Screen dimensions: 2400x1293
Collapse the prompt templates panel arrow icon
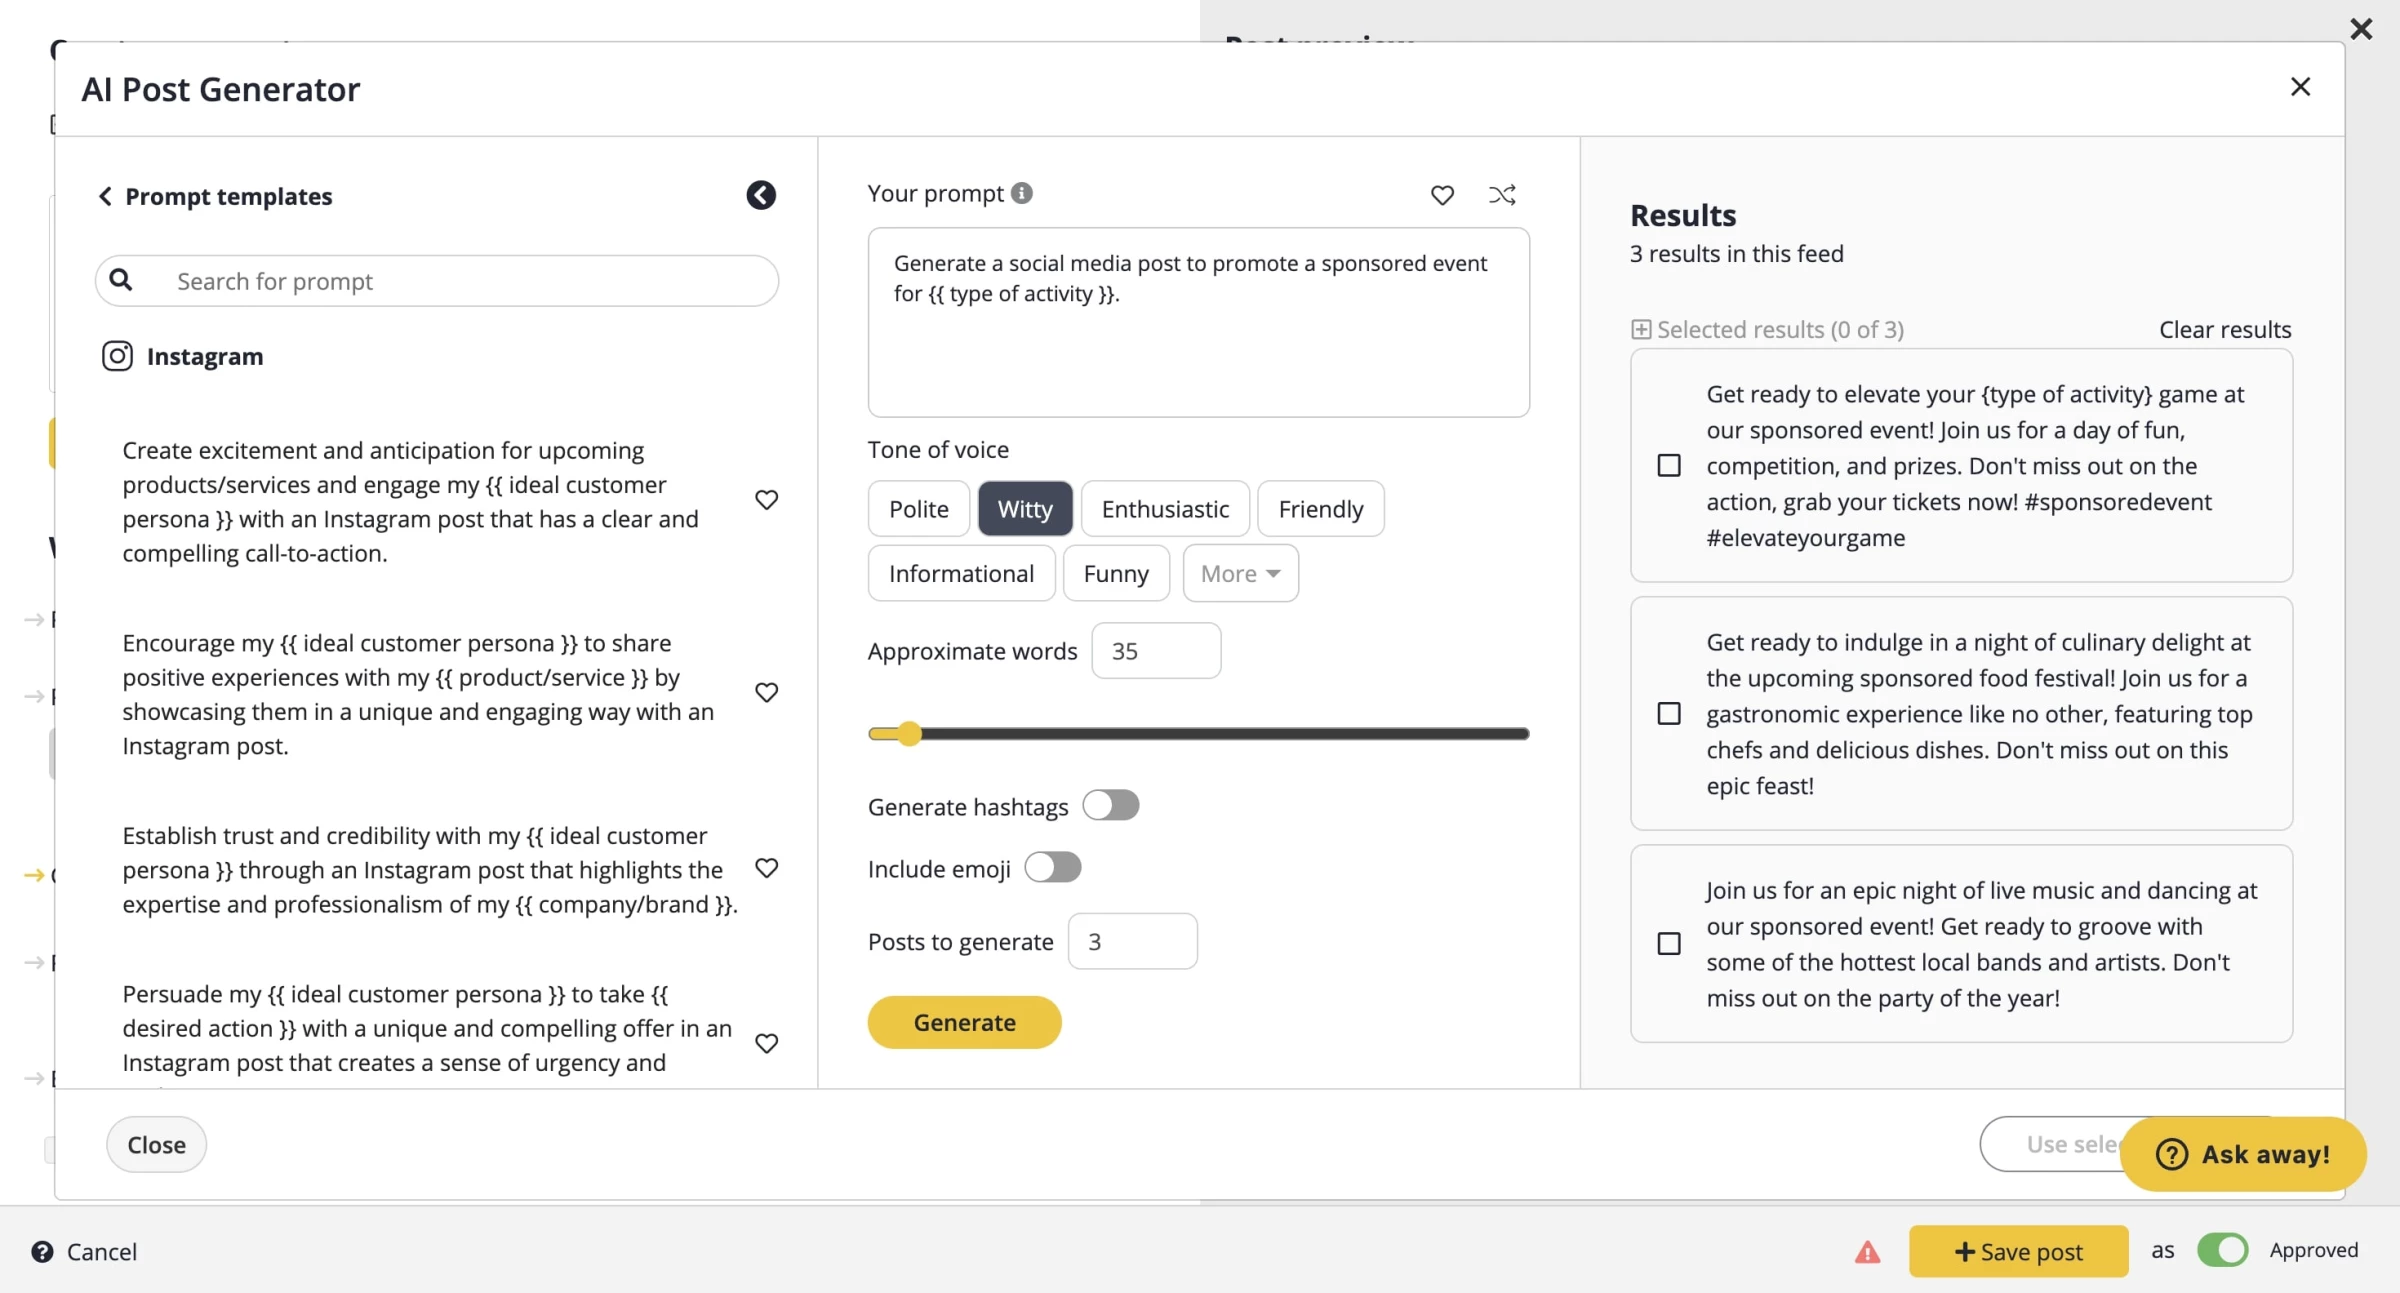(761, 195)
